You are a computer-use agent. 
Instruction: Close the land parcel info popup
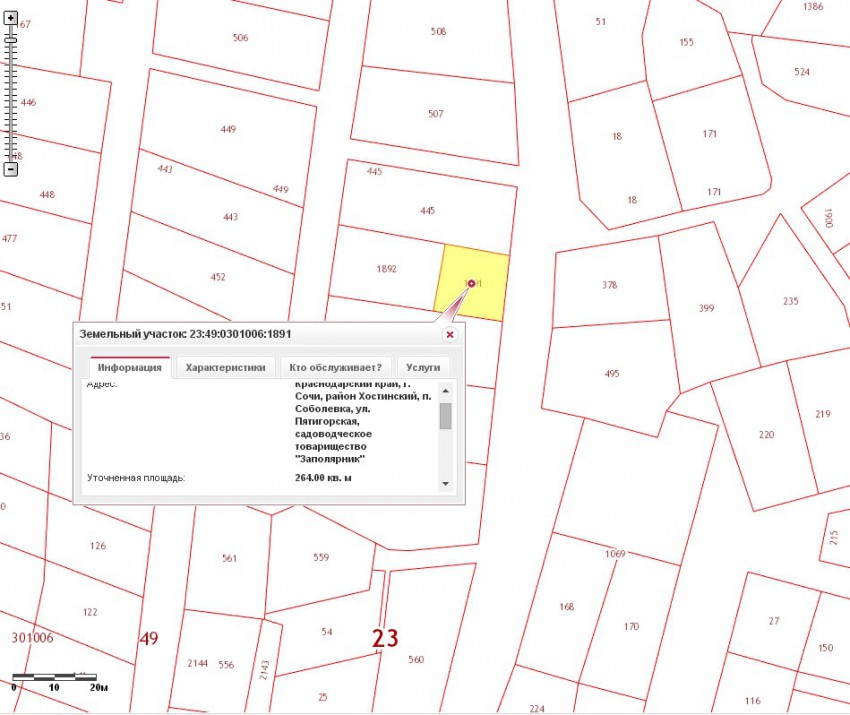449,335
